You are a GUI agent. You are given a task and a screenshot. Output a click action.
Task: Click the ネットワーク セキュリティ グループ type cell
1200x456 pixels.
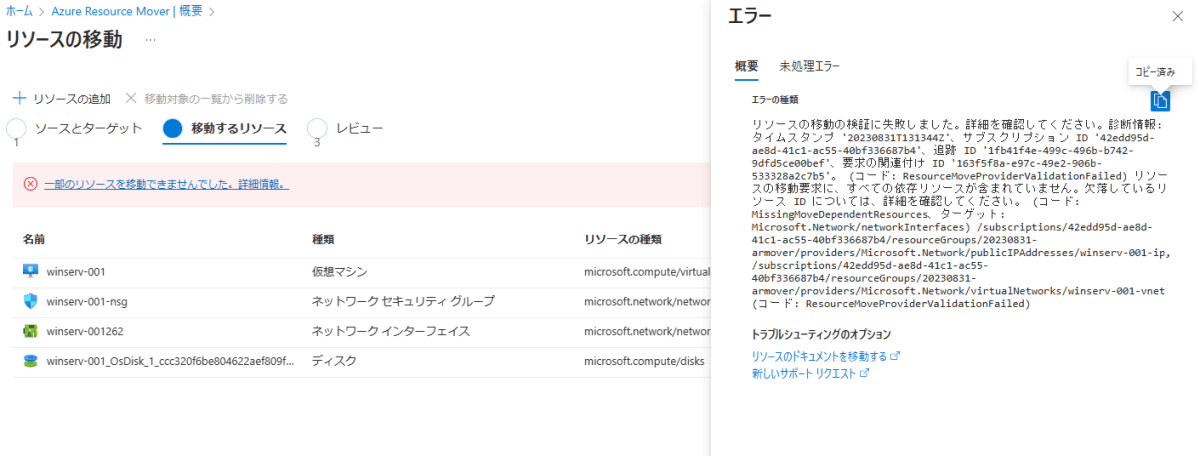403,302
